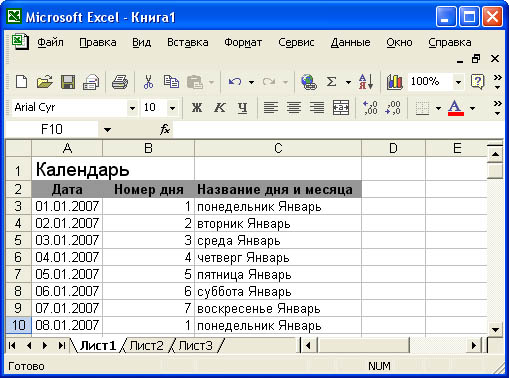509x378 pixels.
Task: Open the Формат menu
Action: tap(243, 42)
